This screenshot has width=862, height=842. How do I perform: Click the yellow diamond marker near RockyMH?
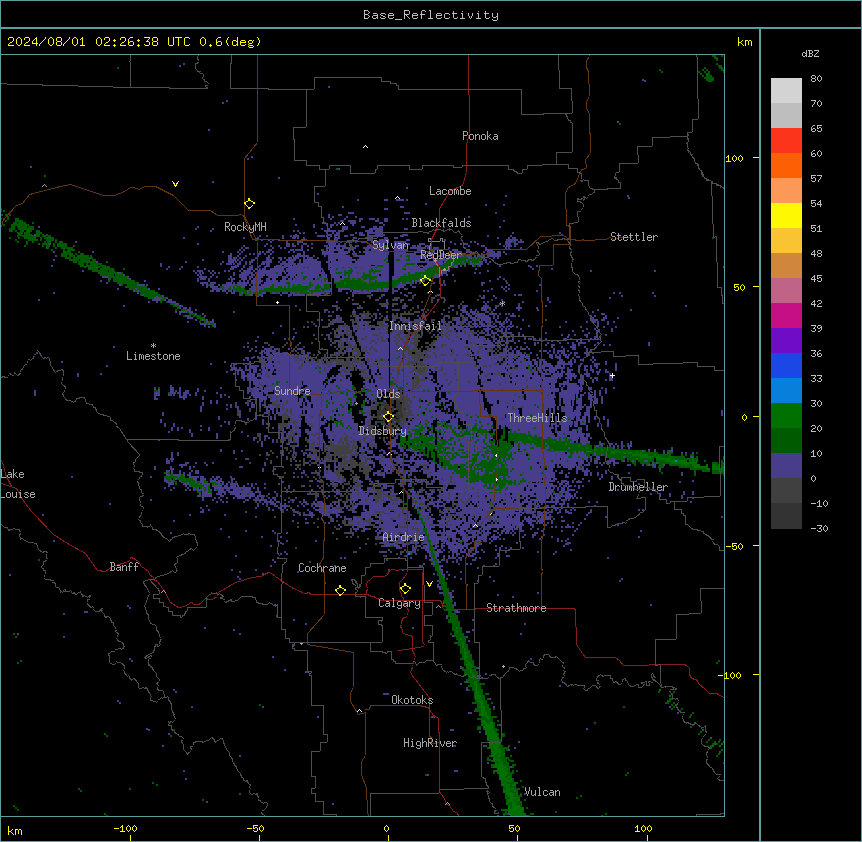pyautogui.click(x=249, y=204)
